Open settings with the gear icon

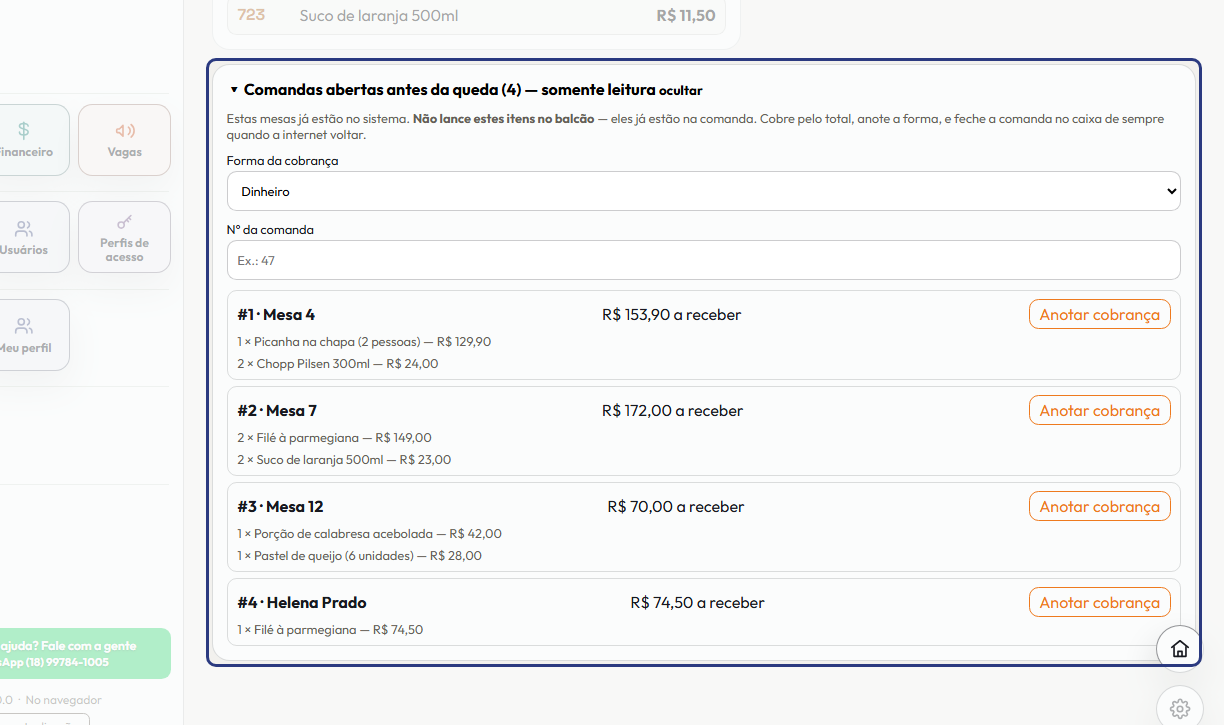coord(1180,709)
